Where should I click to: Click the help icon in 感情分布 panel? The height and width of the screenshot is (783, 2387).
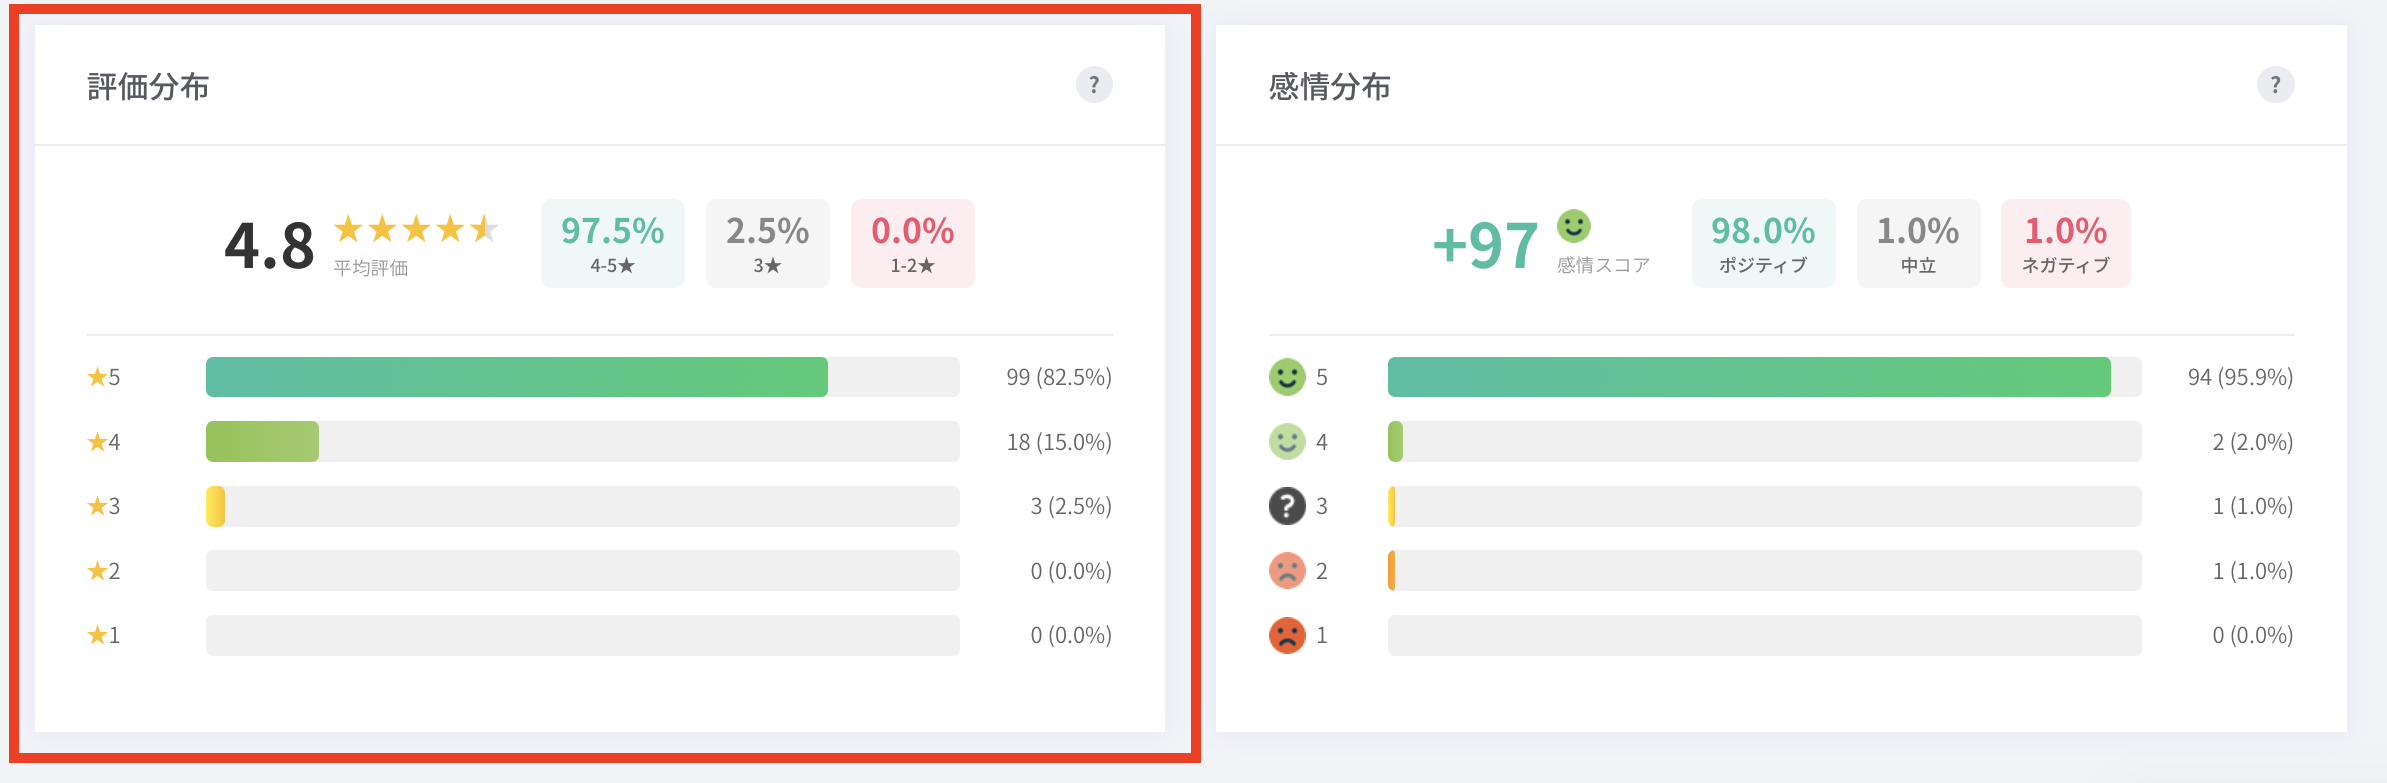[x=2275, y=85]
